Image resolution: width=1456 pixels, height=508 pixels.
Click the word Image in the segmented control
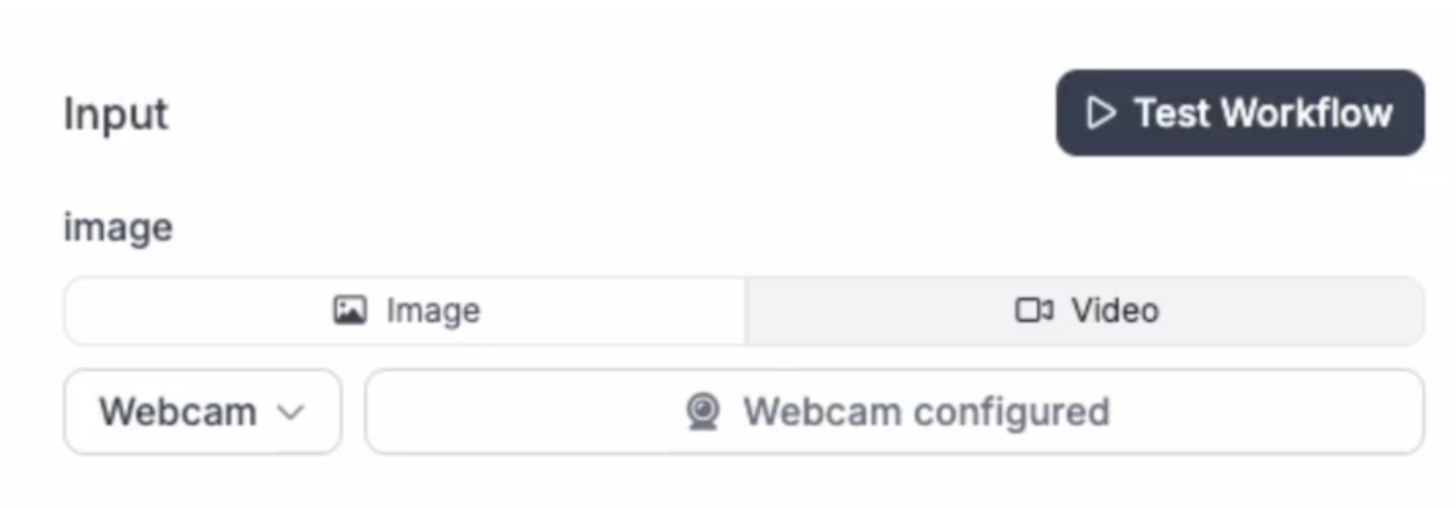[x=433, y=312]
